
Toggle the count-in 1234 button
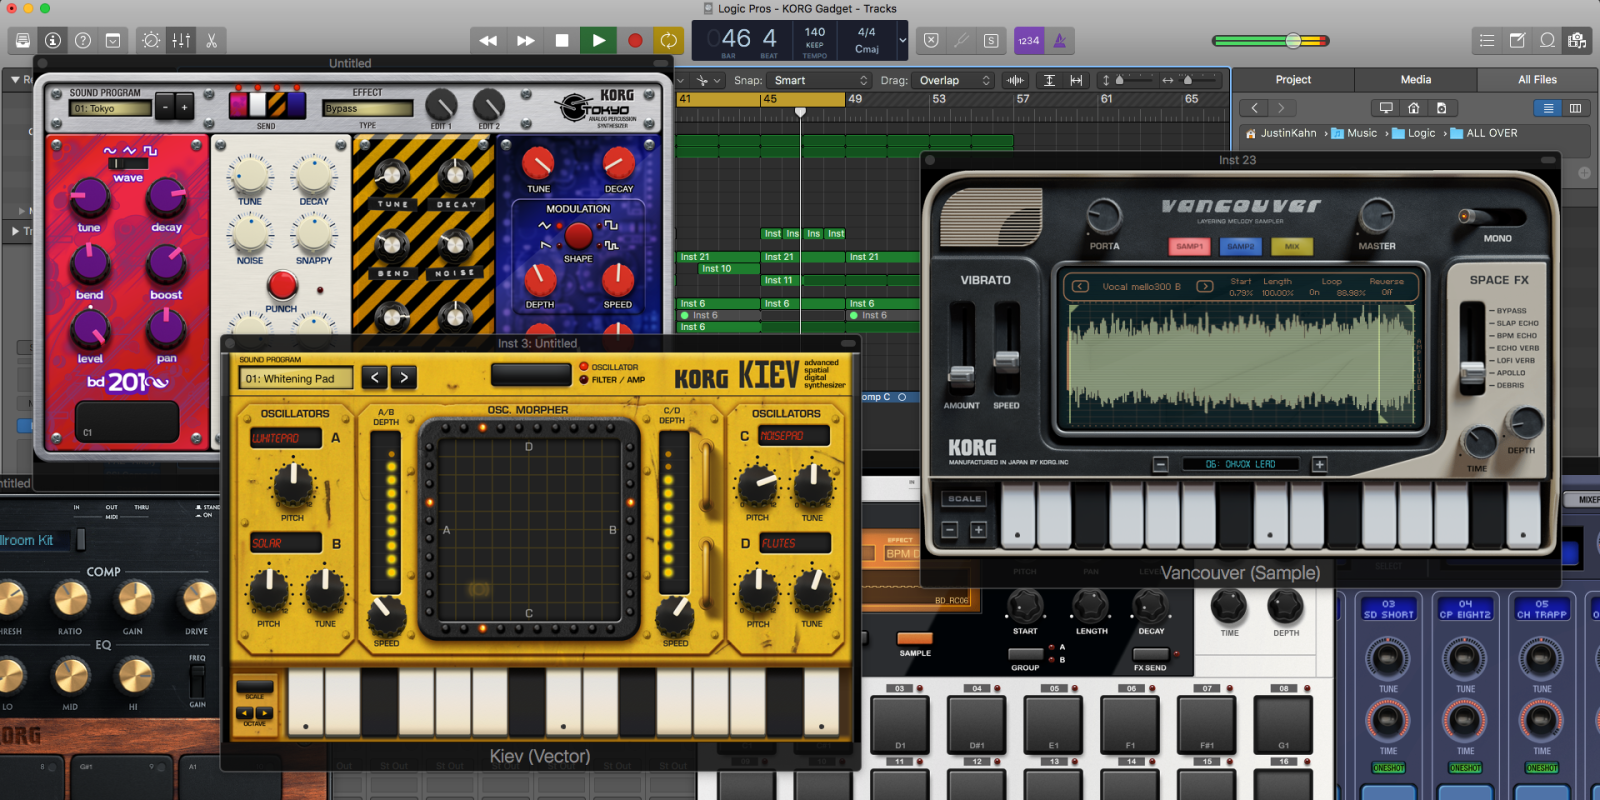point(1028,41)
